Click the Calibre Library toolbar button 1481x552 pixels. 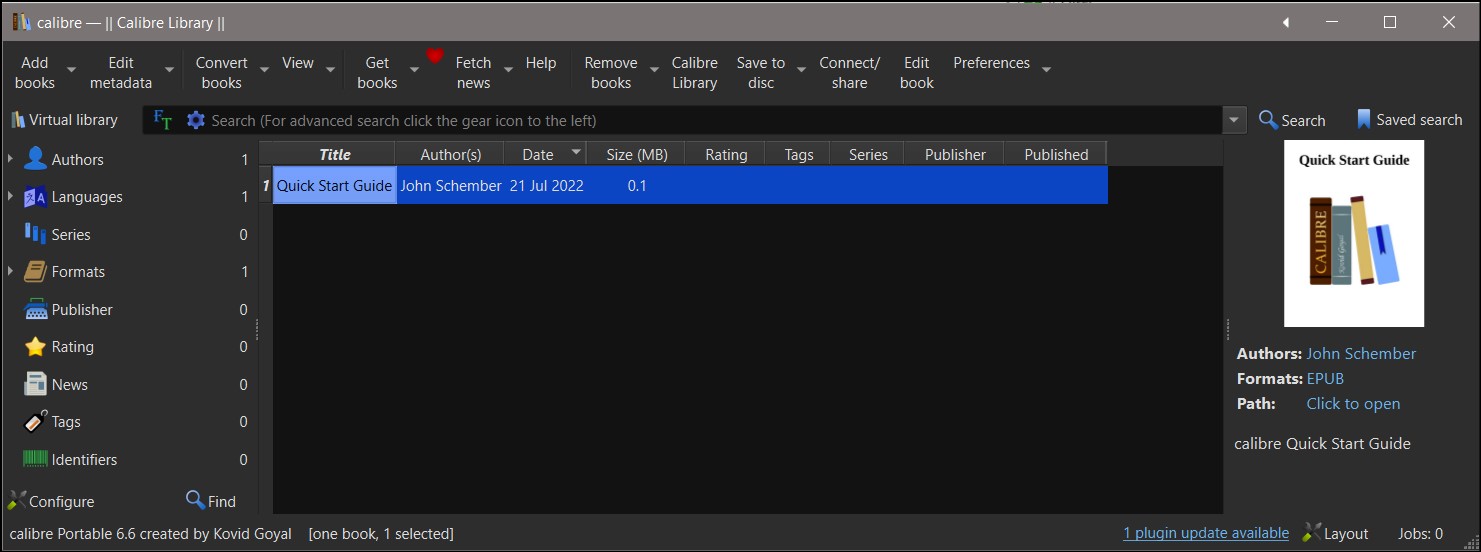coord(695,72)
